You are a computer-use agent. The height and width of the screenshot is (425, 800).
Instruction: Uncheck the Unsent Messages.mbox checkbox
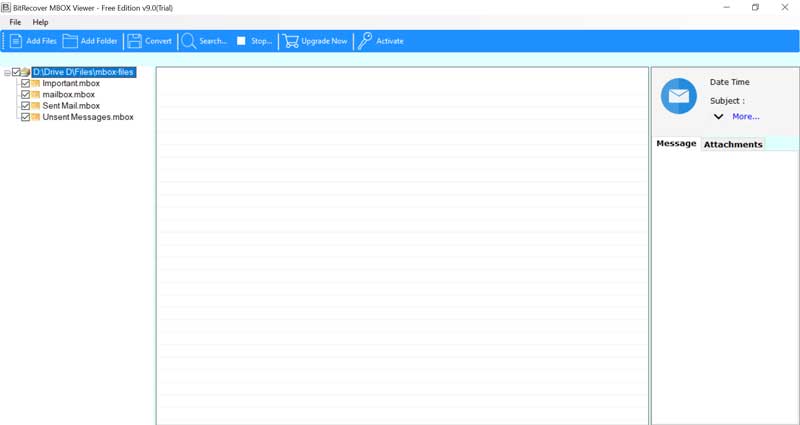[26, 117]
